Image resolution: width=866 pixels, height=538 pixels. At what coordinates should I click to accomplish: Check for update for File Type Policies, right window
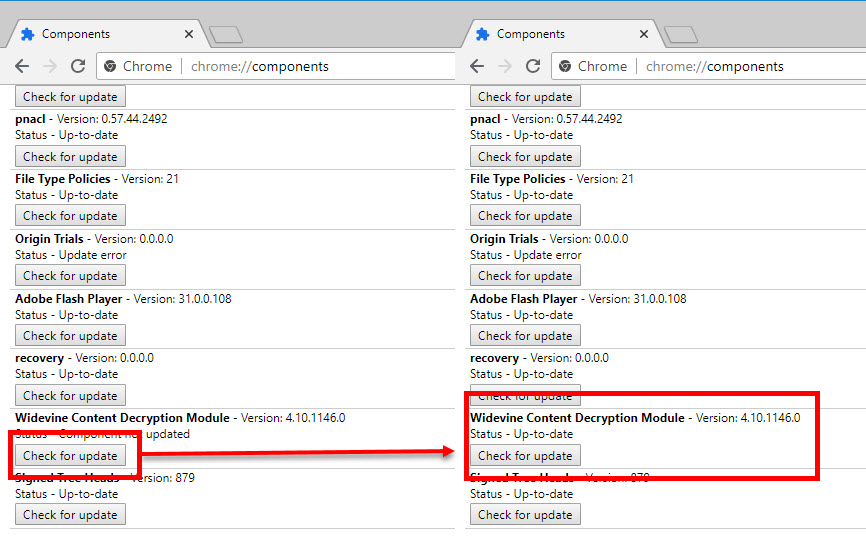coord(525,216)
